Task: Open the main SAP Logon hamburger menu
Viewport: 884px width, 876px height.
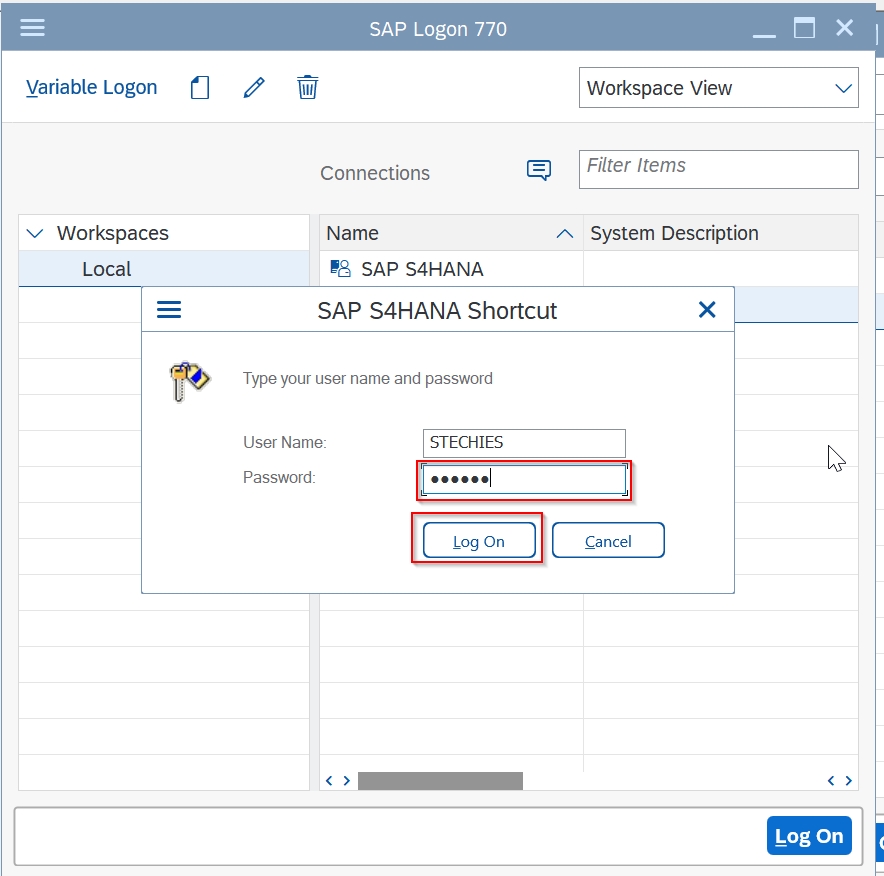Action: (x=33, y=27)
